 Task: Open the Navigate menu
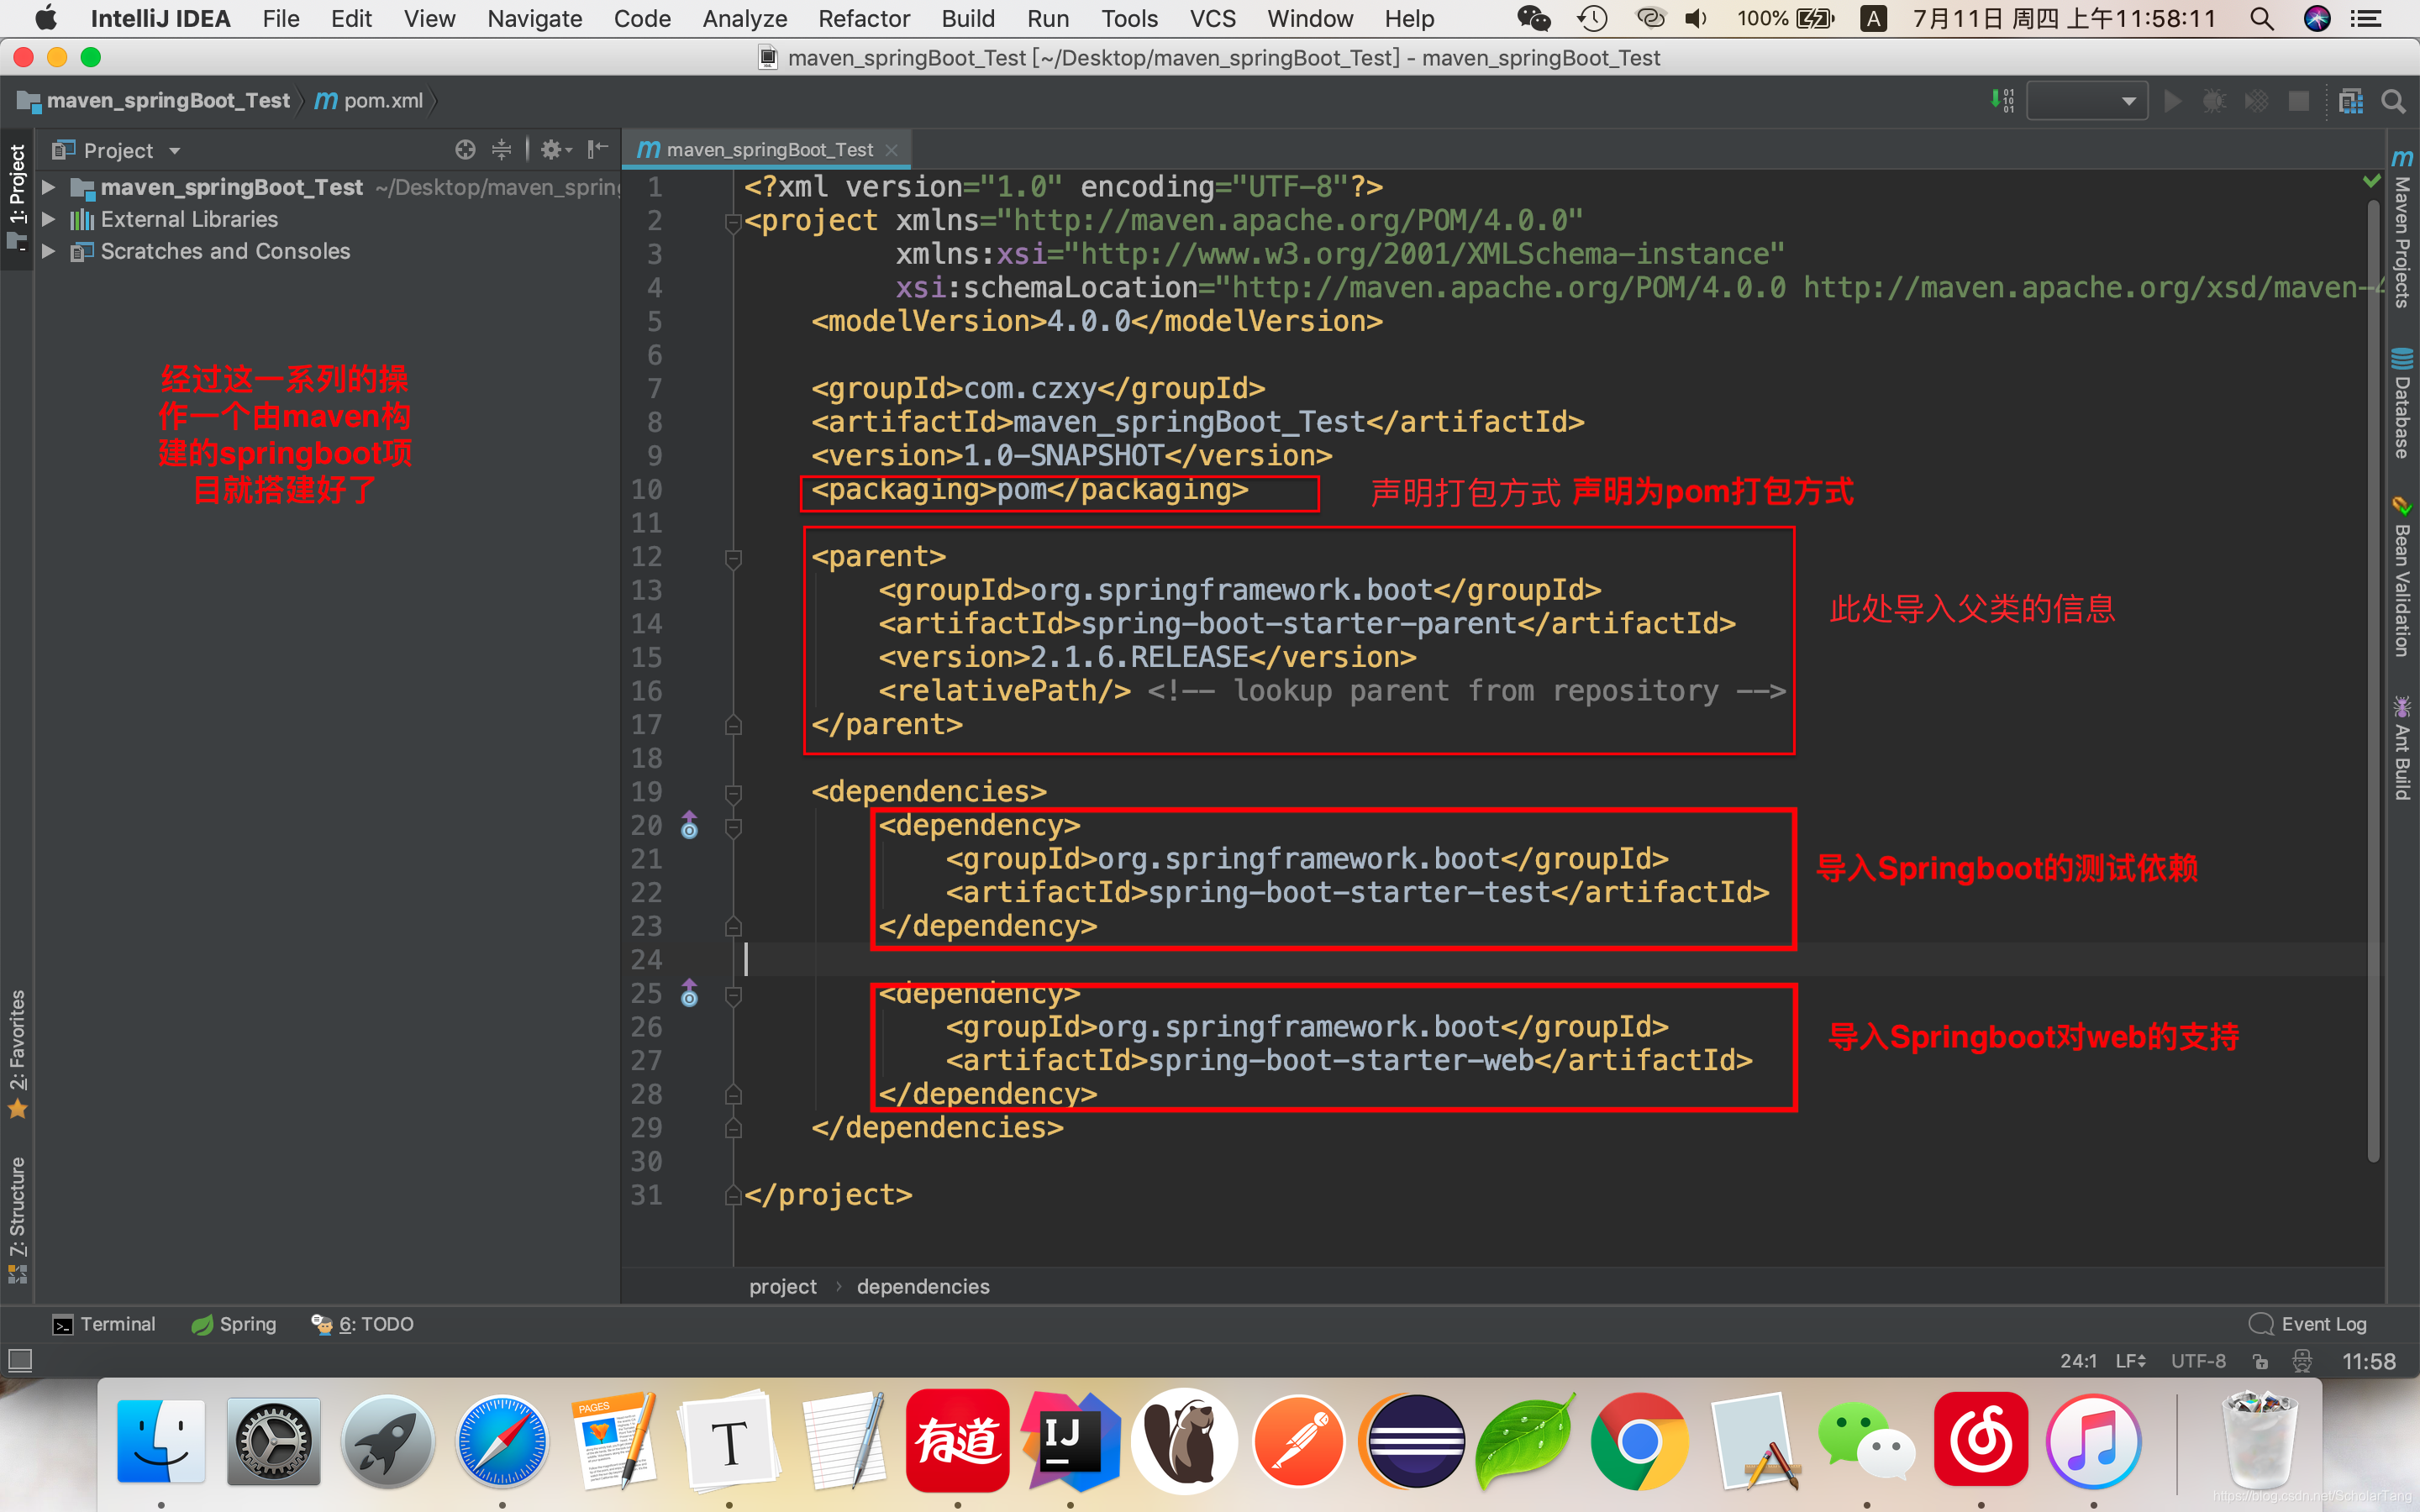pyautogui.click(x=535, y=18)
